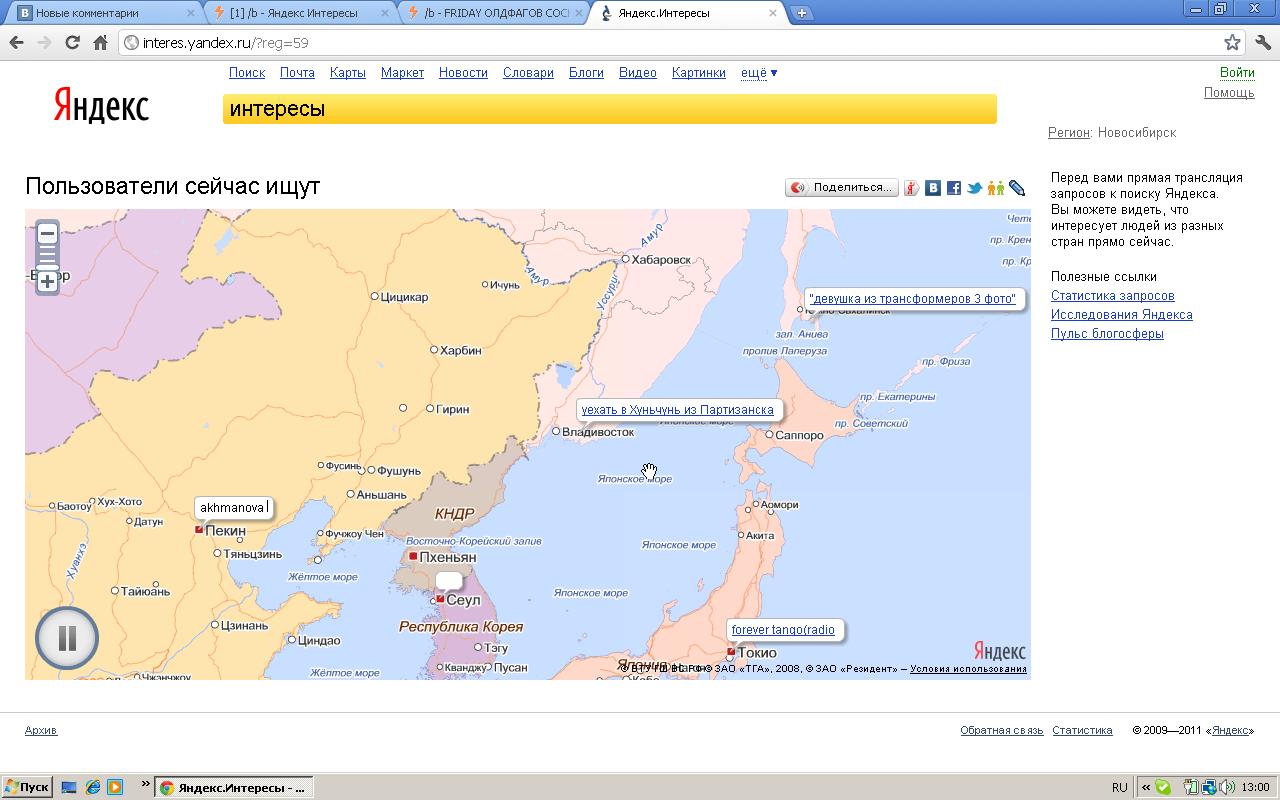
Task: Share the page via Facebook icon
Action: point(954,188)
